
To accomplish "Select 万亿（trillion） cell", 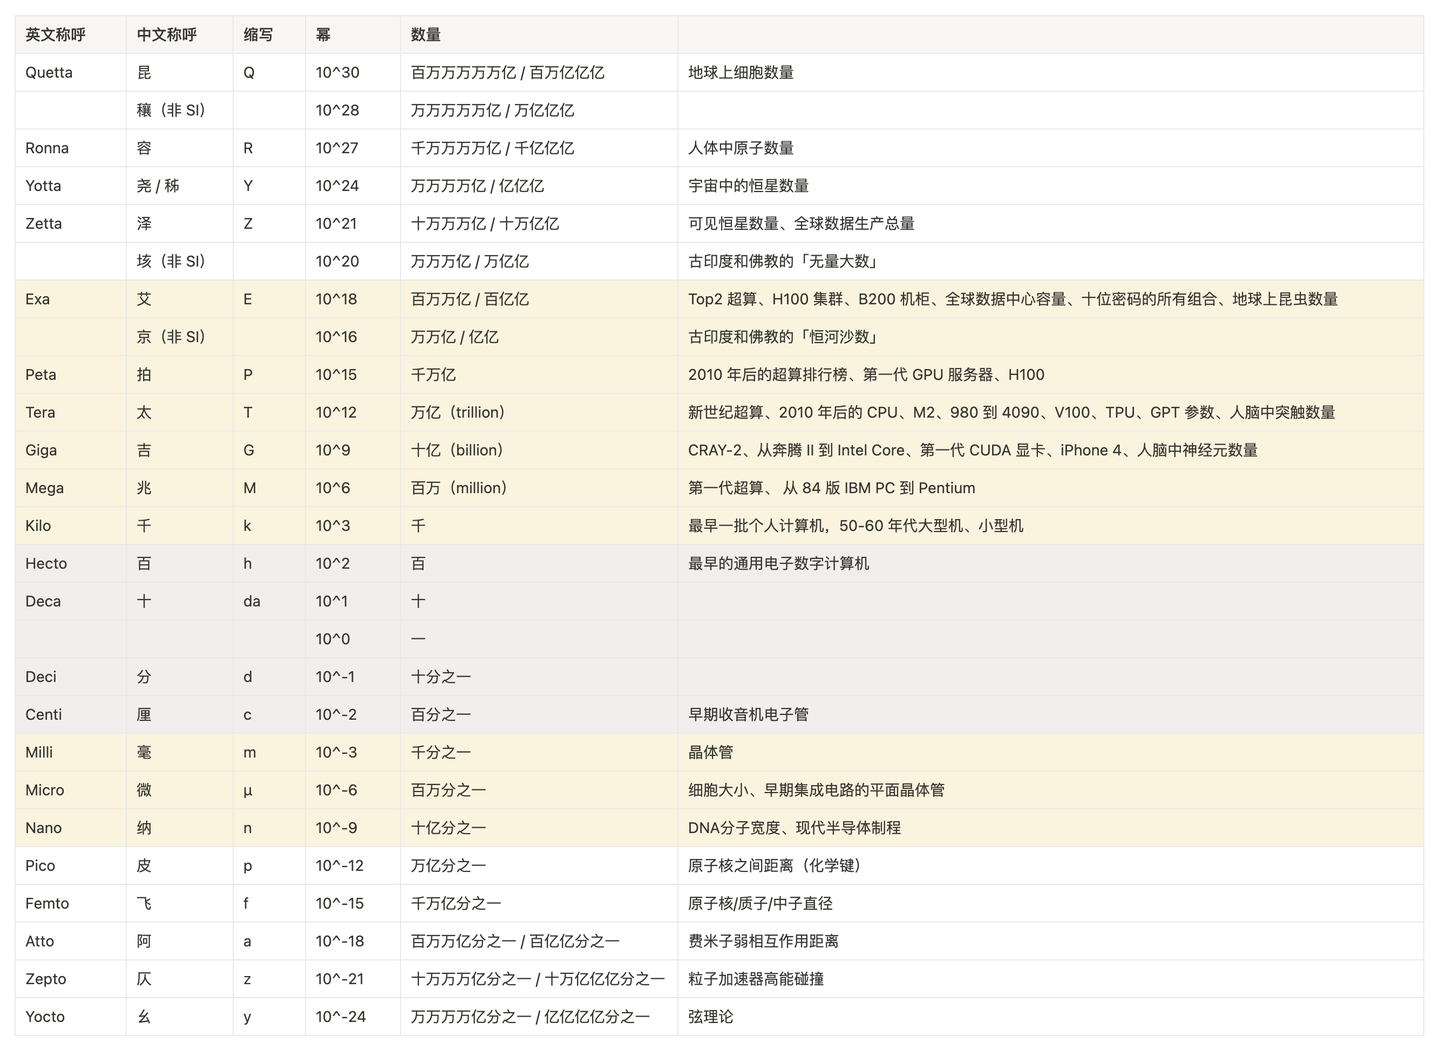I will [x=538, y=412].
